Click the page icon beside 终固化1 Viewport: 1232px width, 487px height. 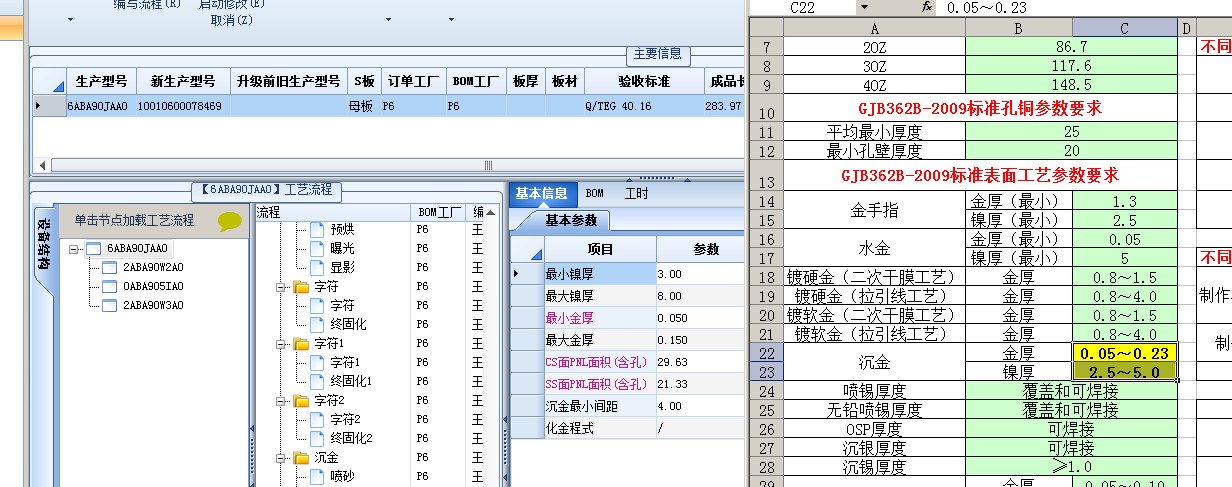(x=317, y=382)
